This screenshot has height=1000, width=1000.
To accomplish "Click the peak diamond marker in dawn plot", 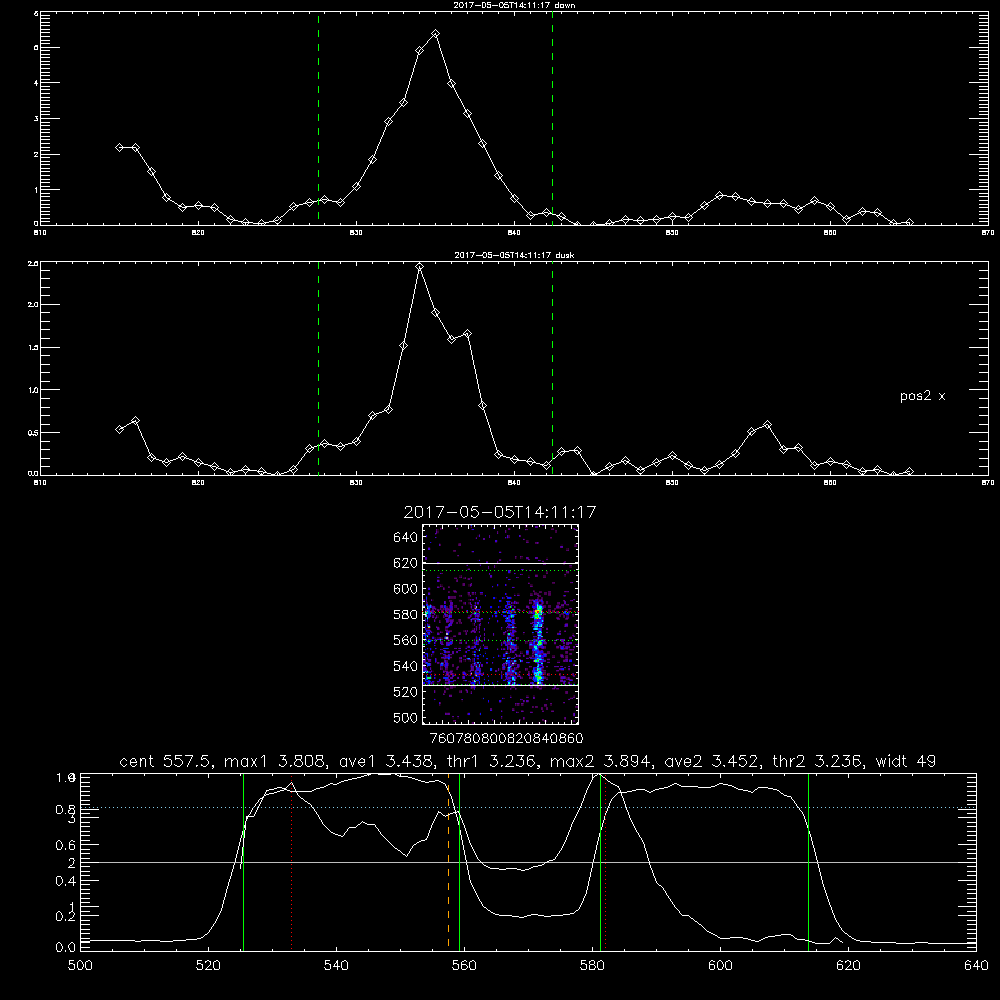I will 435,33.
